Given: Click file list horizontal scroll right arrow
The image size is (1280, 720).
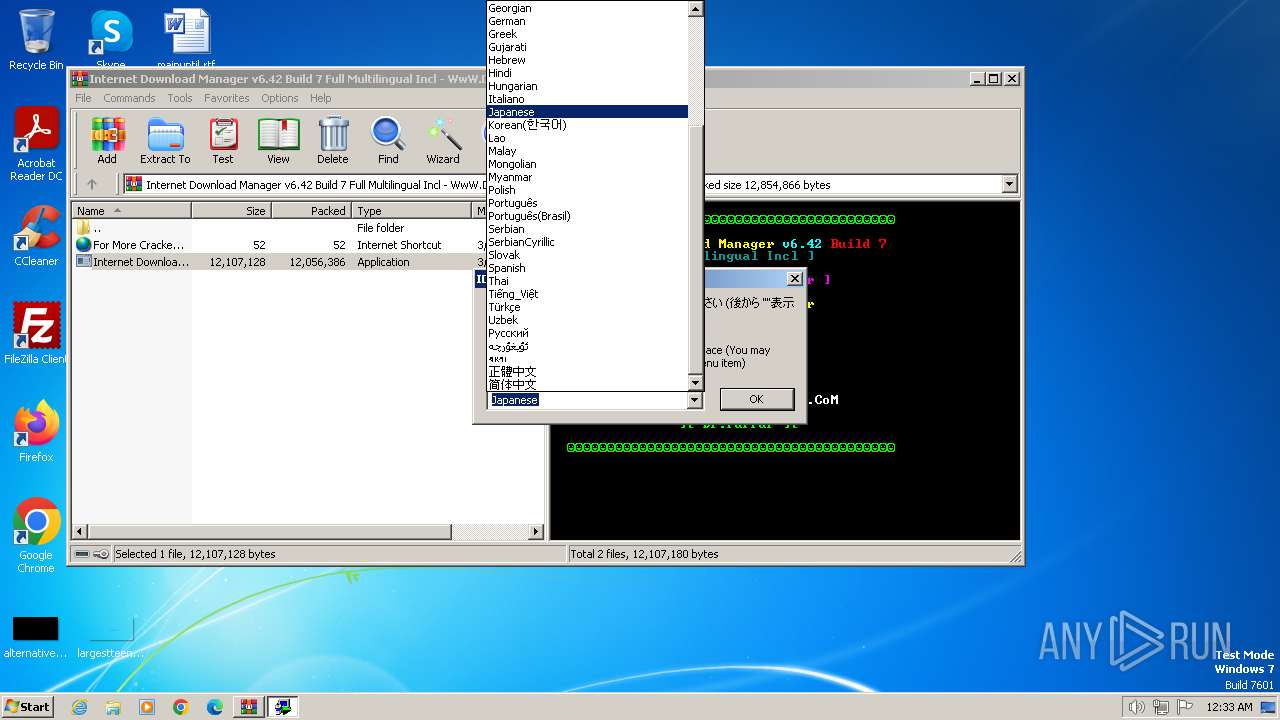Looking at the screenshot, I should [535, 532].
